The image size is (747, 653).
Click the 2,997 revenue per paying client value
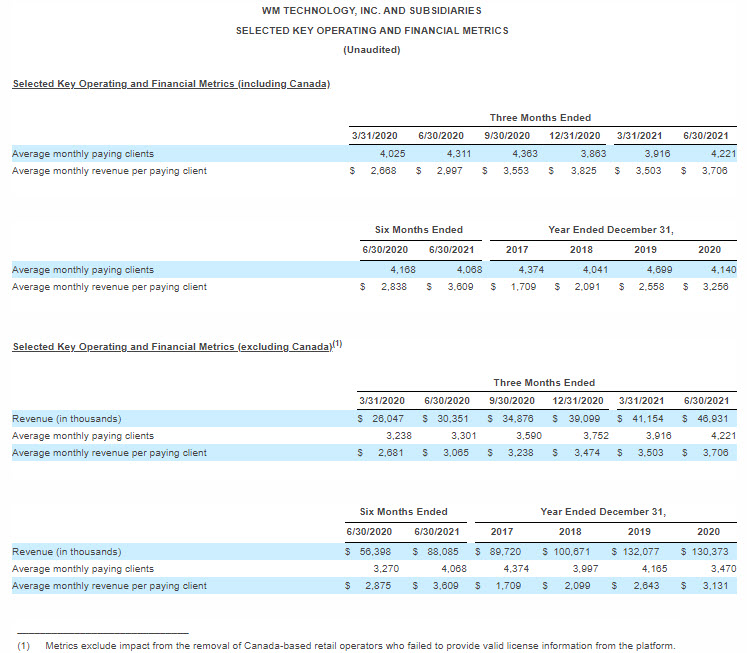(x=449, y=171)
